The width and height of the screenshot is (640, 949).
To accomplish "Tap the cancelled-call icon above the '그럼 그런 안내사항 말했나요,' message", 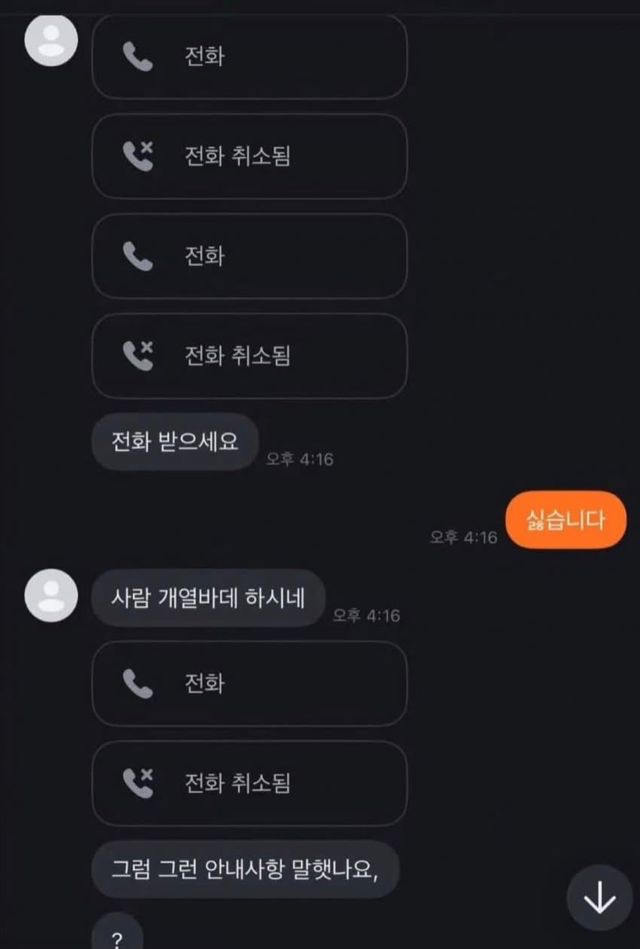I will coord(138,783).
